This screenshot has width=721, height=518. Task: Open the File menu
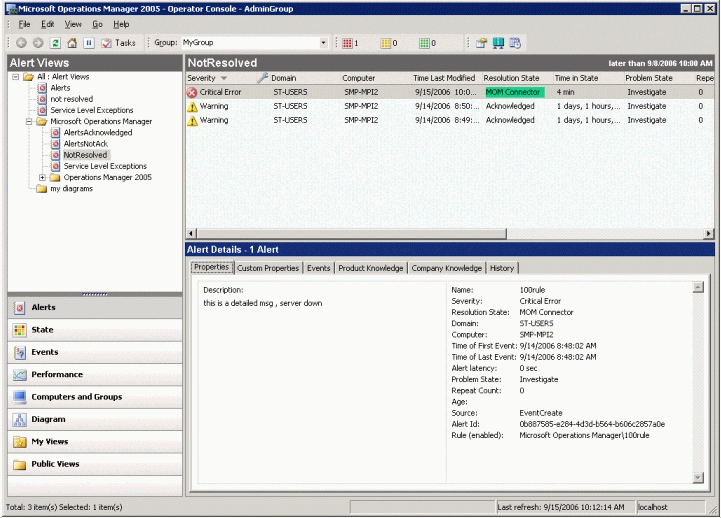(24, 24)
